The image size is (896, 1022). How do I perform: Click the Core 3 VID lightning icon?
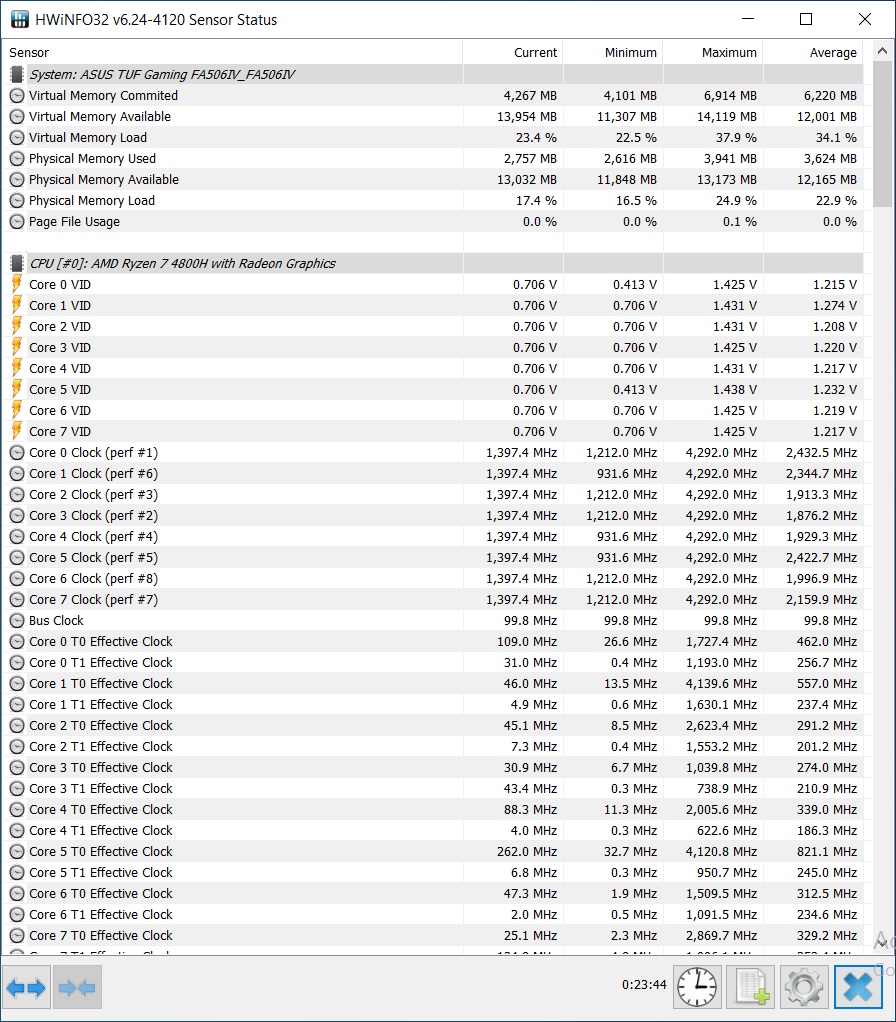tap(17, 347)
